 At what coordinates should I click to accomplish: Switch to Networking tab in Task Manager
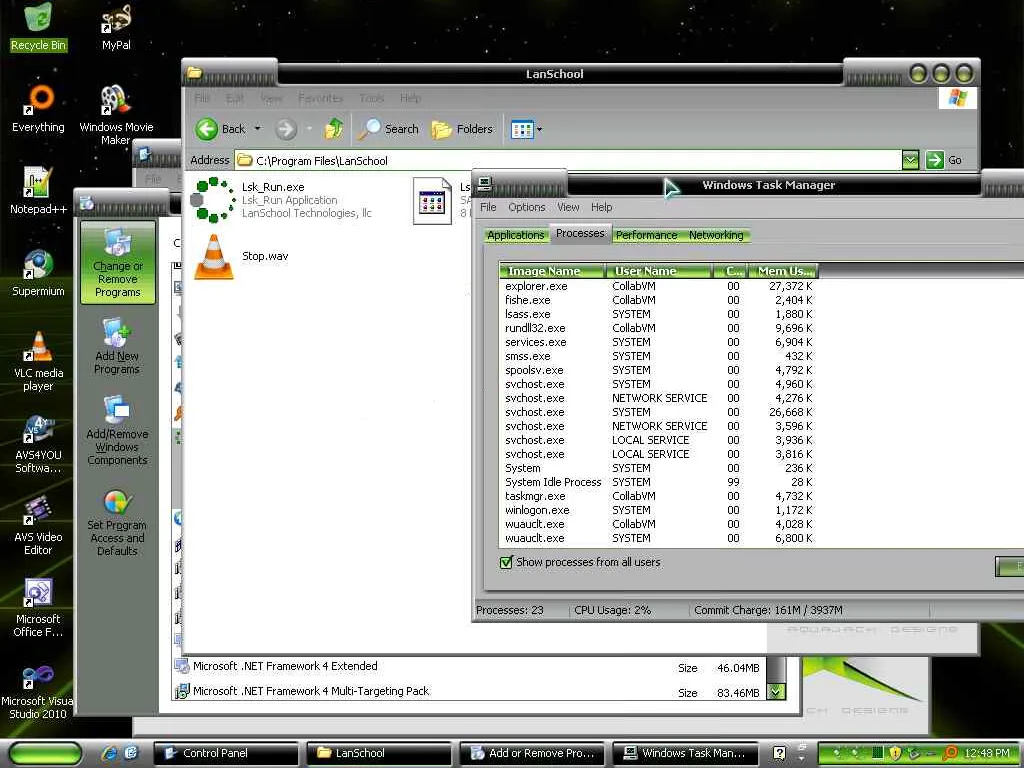coord(716,235)
